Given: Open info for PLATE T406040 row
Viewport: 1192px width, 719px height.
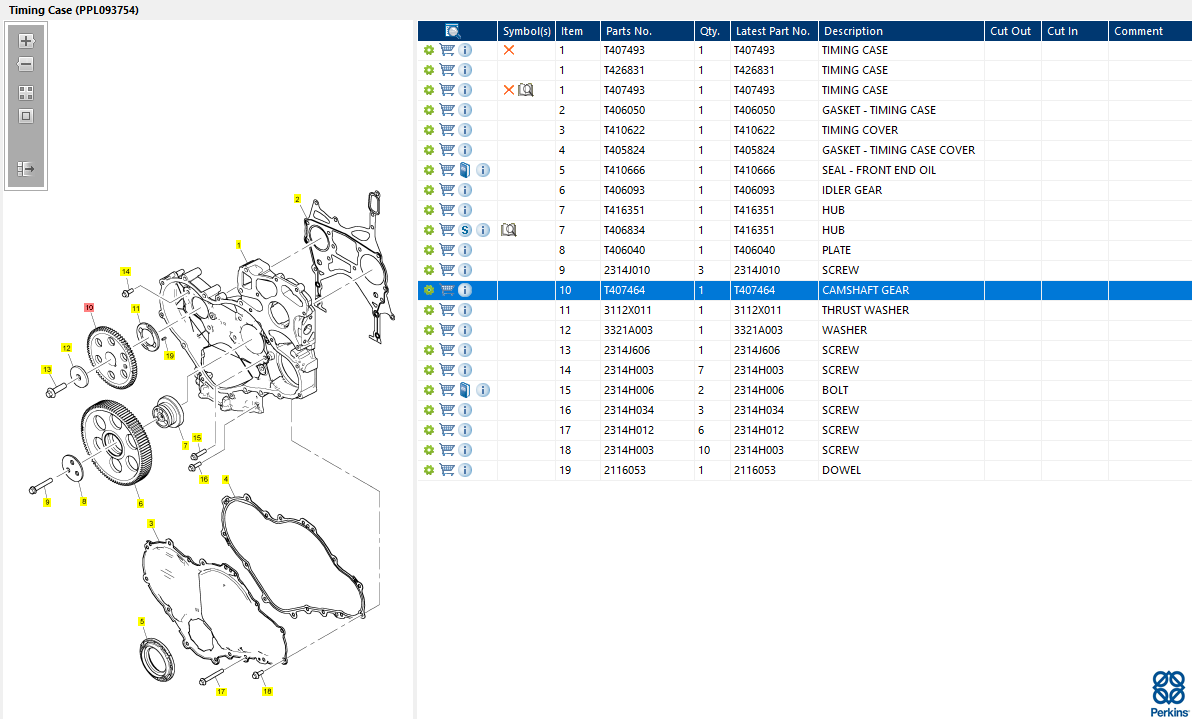Looking at the screenshot, I should (465, 250).
